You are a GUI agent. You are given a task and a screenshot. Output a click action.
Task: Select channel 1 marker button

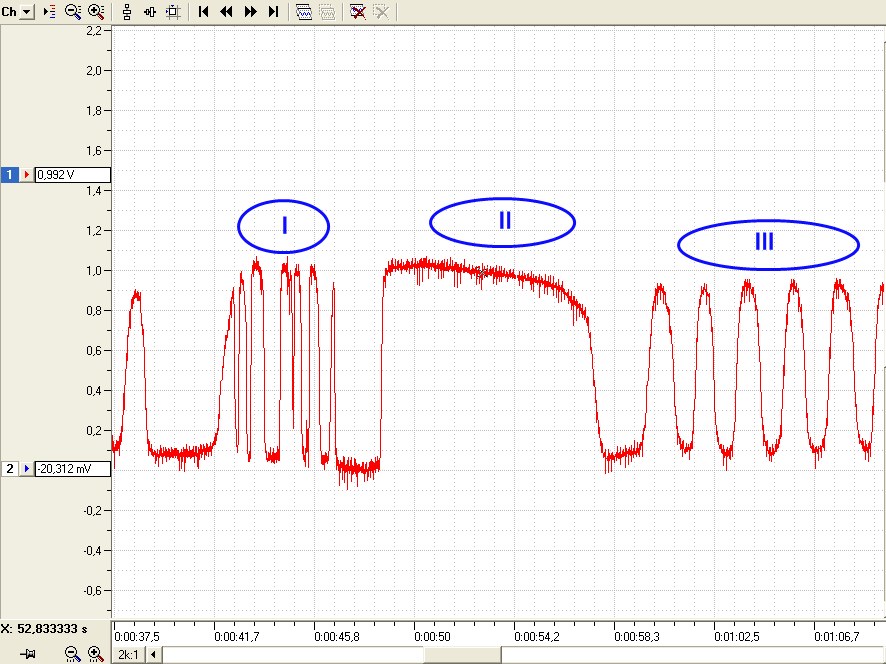(9, 175)
